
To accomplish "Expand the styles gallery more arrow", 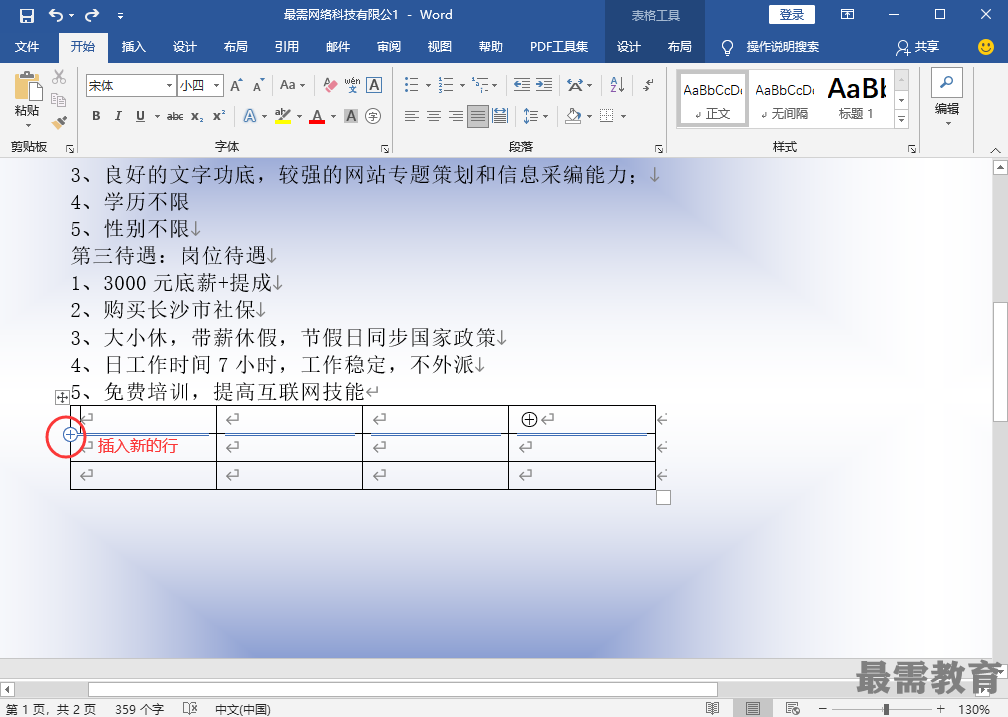I will [901, 119].
